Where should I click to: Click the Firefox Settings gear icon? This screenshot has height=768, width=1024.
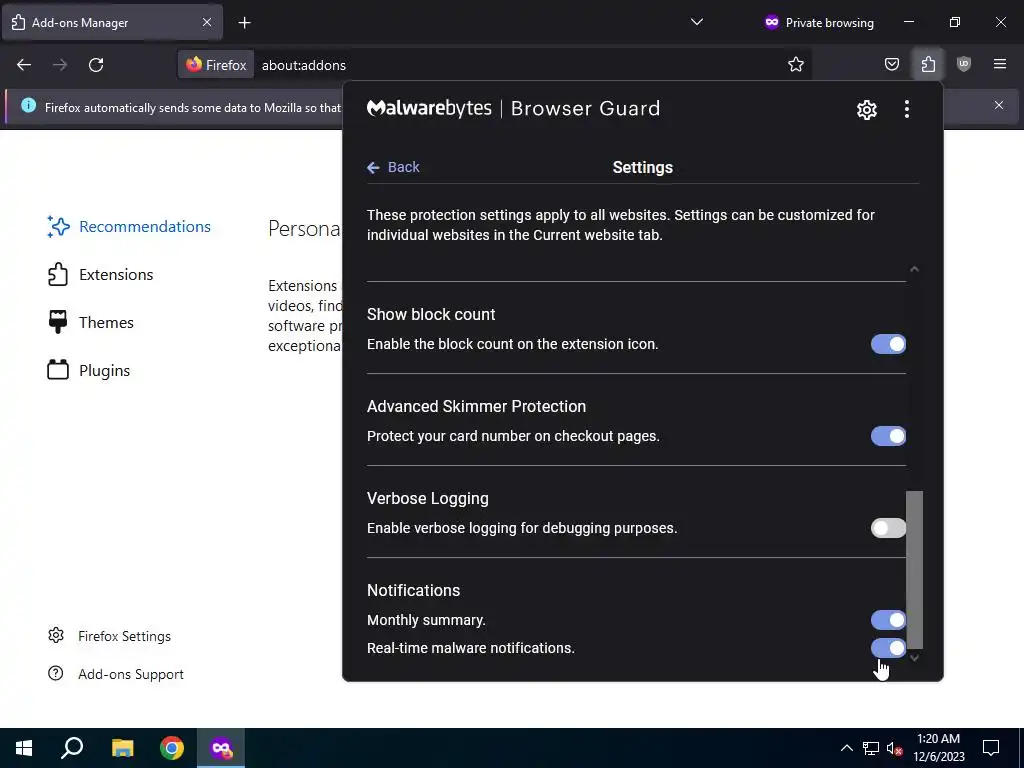pos(56,635)
